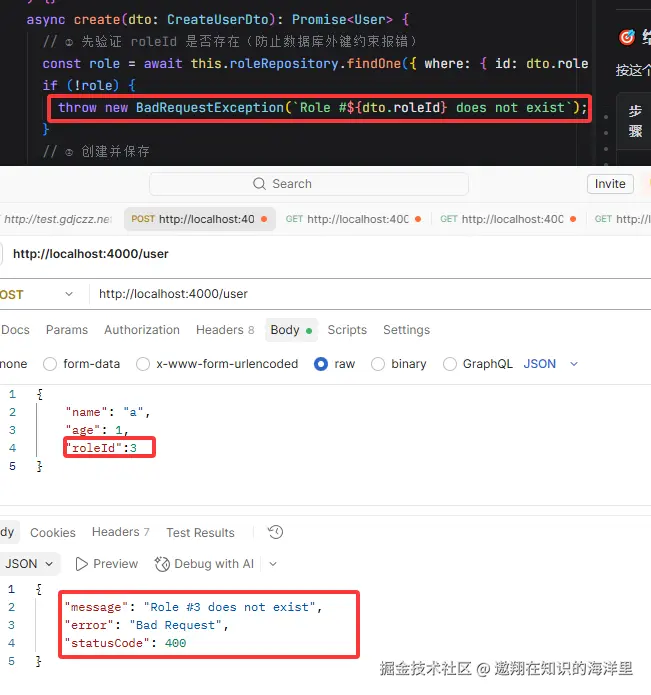Click the Invite button
651x695 pixels.
[610, 184]
